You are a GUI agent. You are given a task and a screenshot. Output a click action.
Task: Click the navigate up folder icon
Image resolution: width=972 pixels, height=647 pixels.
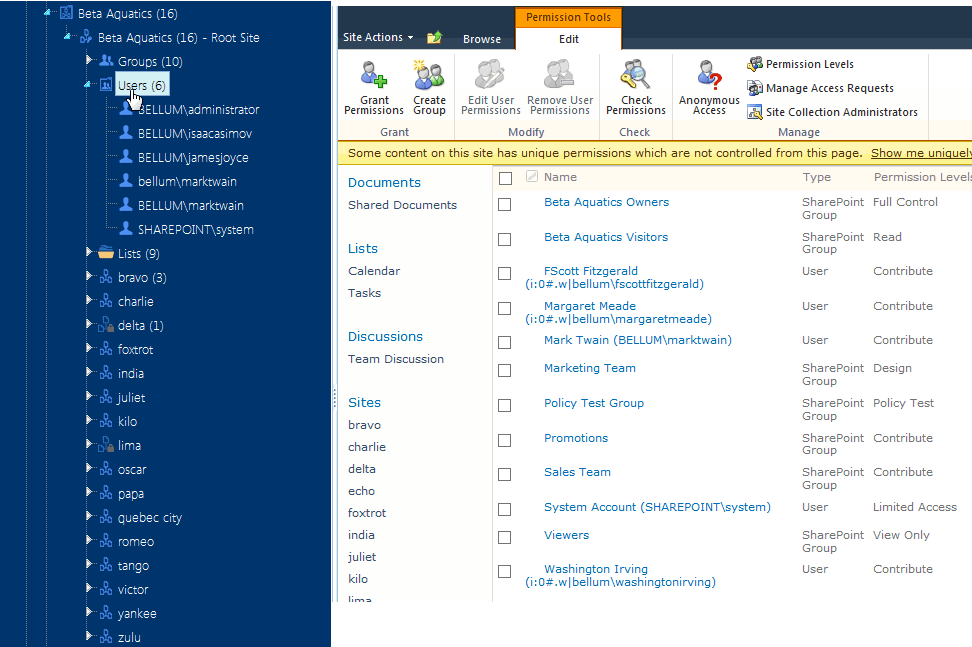[x=434, y=38]
